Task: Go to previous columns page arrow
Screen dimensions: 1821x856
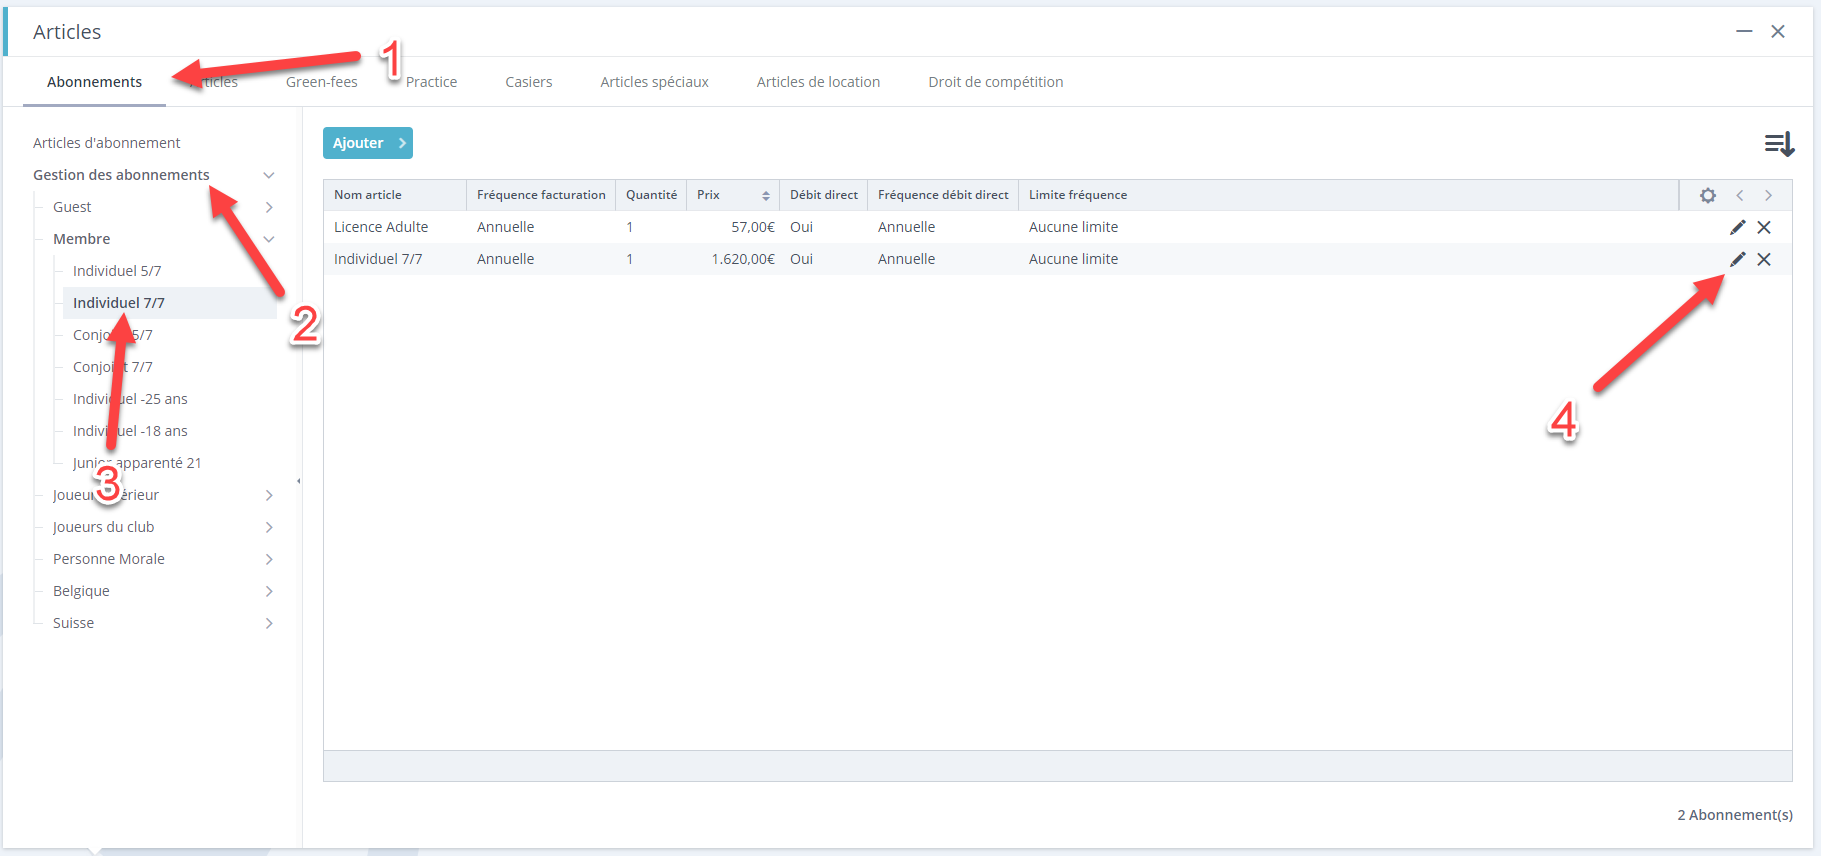Action: click(1740, 195)
